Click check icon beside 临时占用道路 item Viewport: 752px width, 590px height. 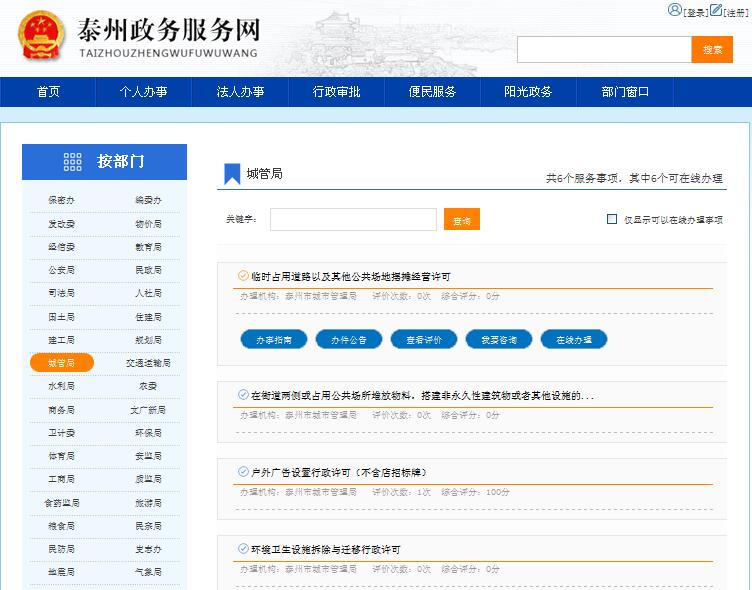point(243,276)
